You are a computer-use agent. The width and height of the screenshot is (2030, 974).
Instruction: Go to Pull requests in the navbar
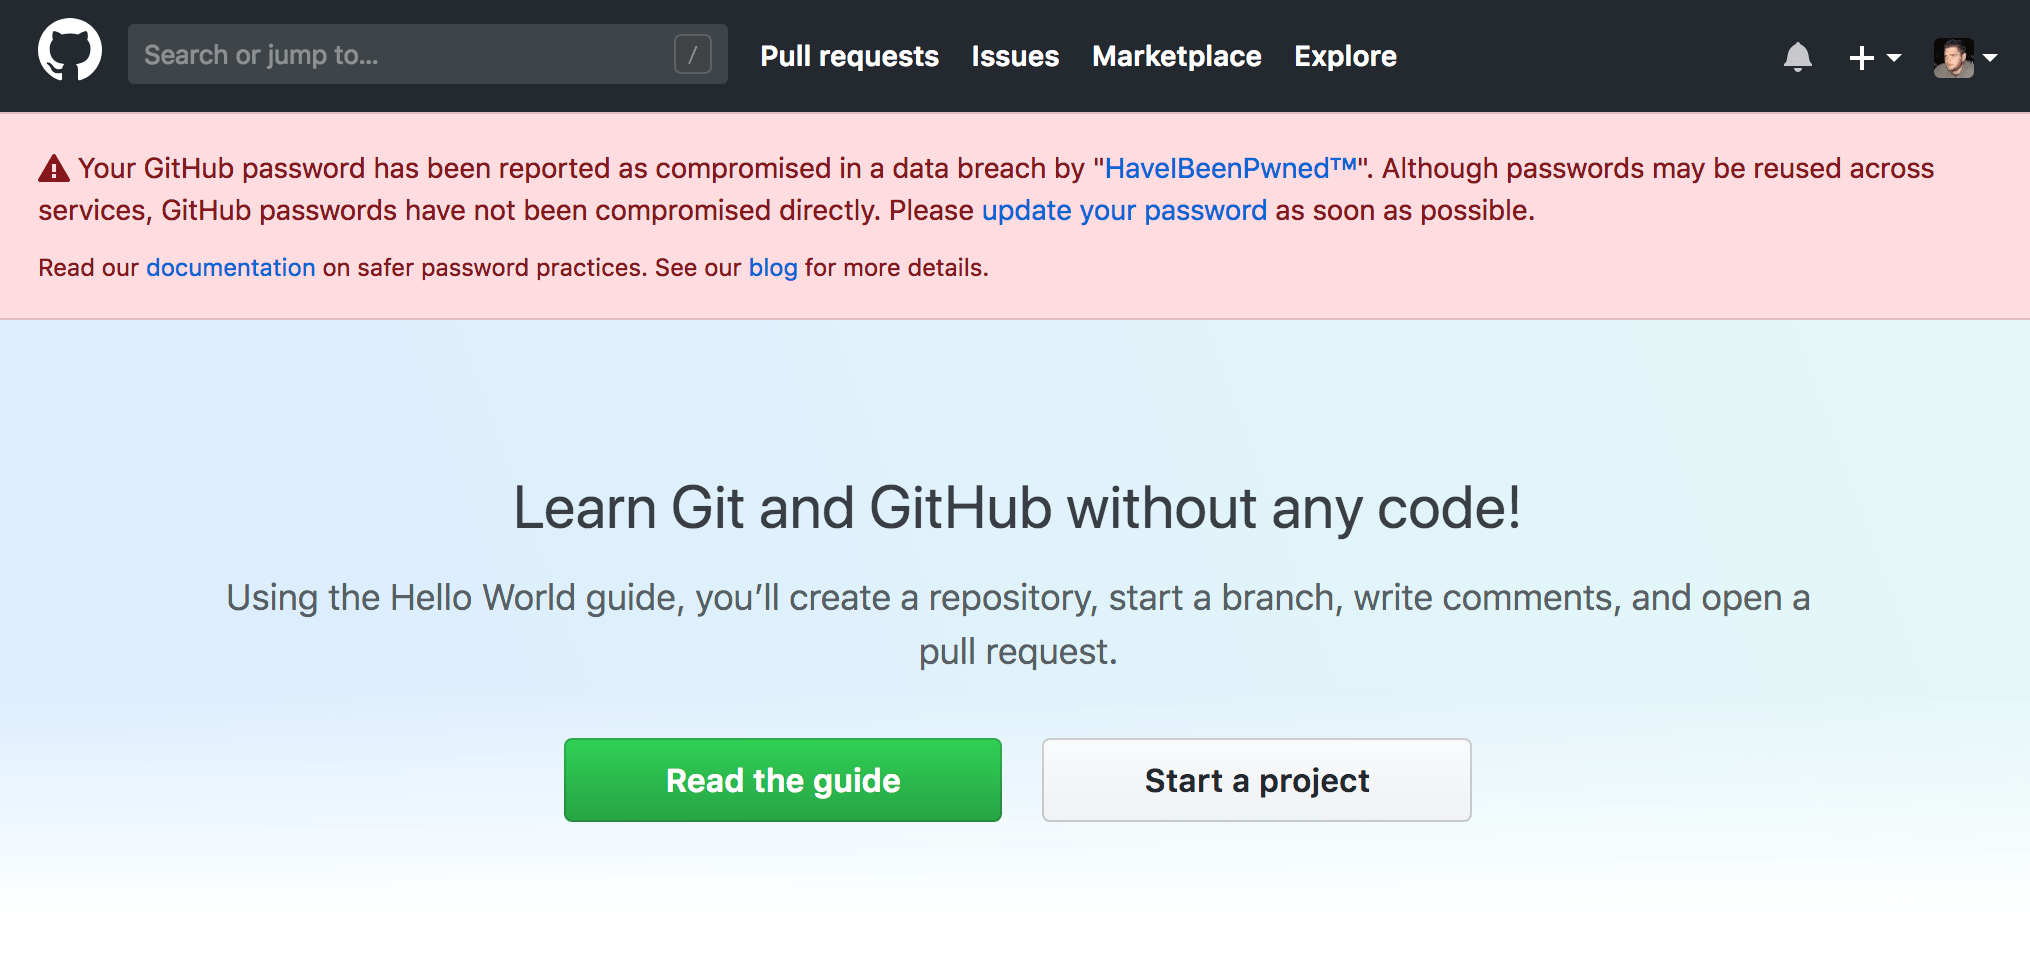[849, 56]
